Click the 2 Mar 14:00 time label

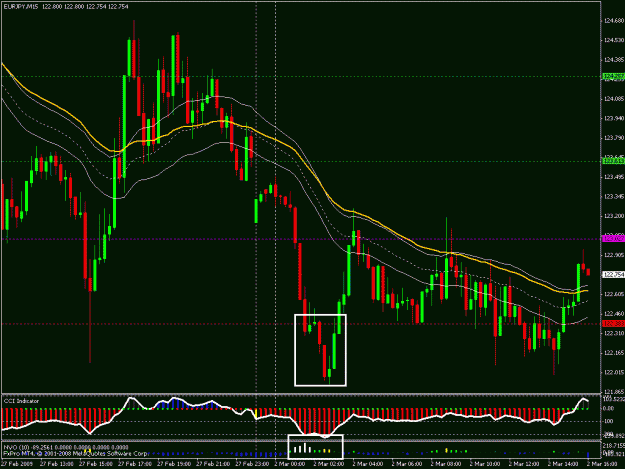[x=563, y=464]
